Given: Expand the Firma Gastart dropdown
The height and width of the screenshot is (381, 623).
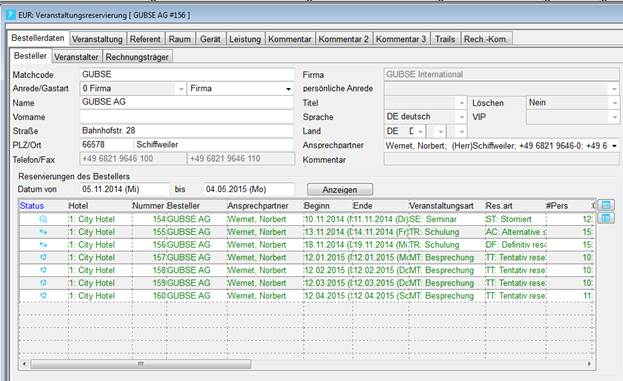Looking at the screenshot, I should (288, 89).
